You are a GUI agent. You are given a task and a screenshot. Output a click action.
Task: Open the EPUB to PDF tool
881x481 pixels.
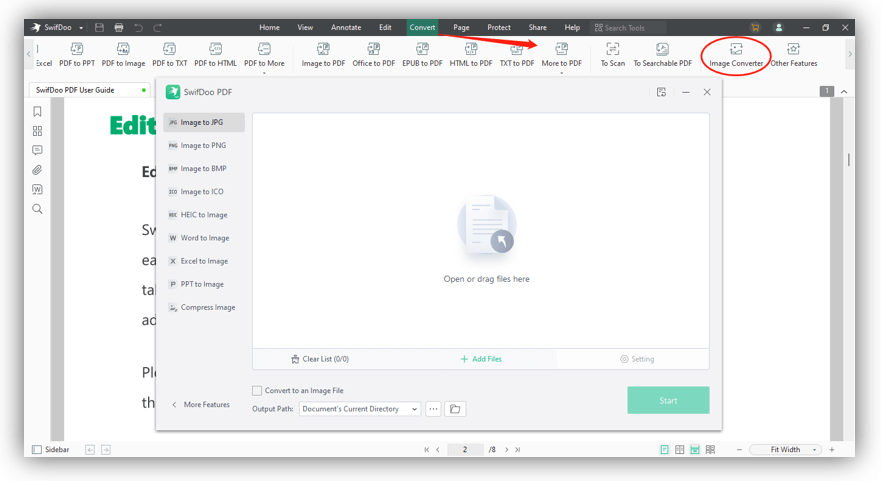tap(422, 55)
